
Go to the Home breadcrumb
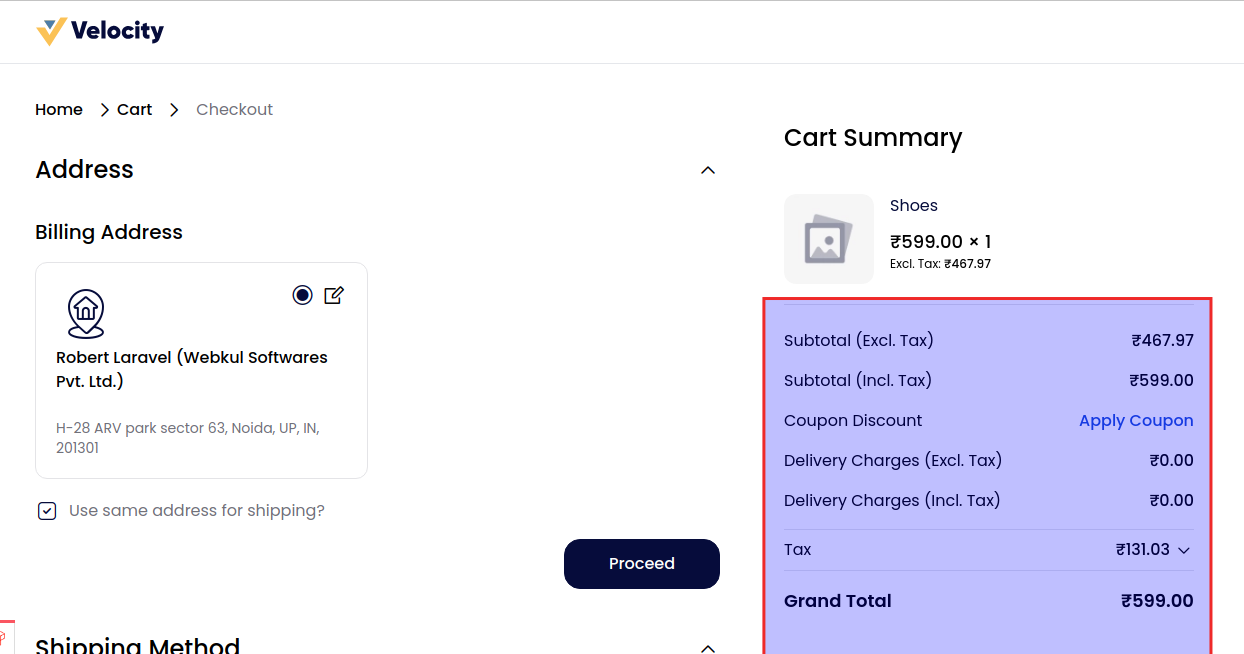(59, 110)
